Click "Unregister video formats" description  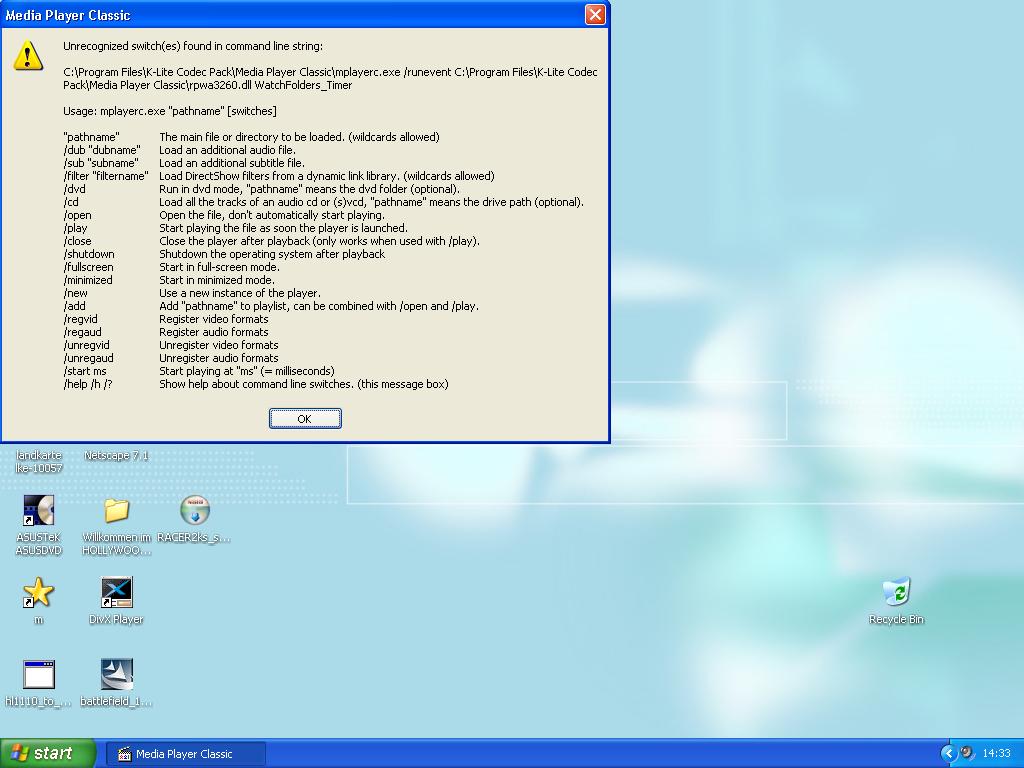tap(219, 345)
